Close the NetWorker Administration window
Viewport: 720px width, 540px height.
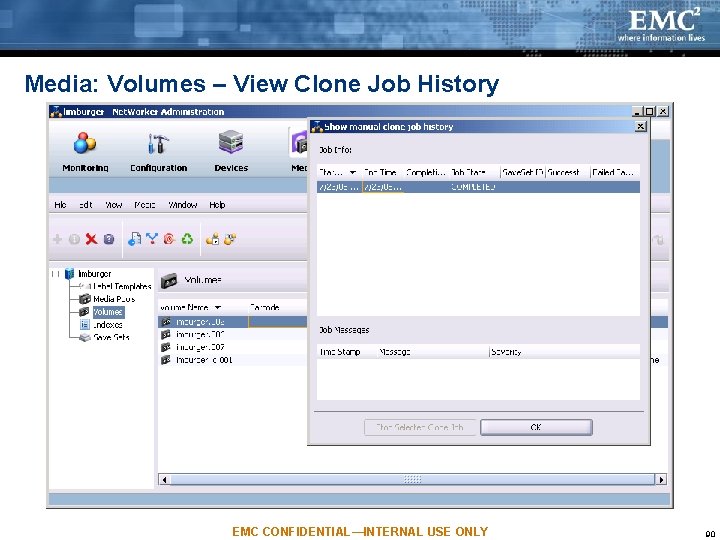(663, 112)
